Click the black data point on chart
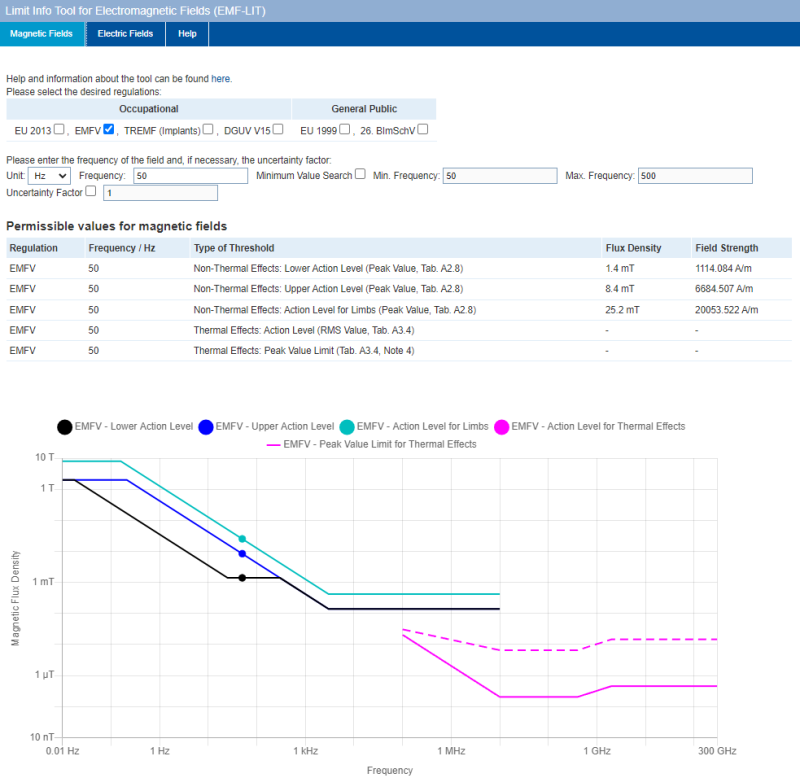This screenshot has height=778, width=800. pyautogui.click(x=242, y=578)
